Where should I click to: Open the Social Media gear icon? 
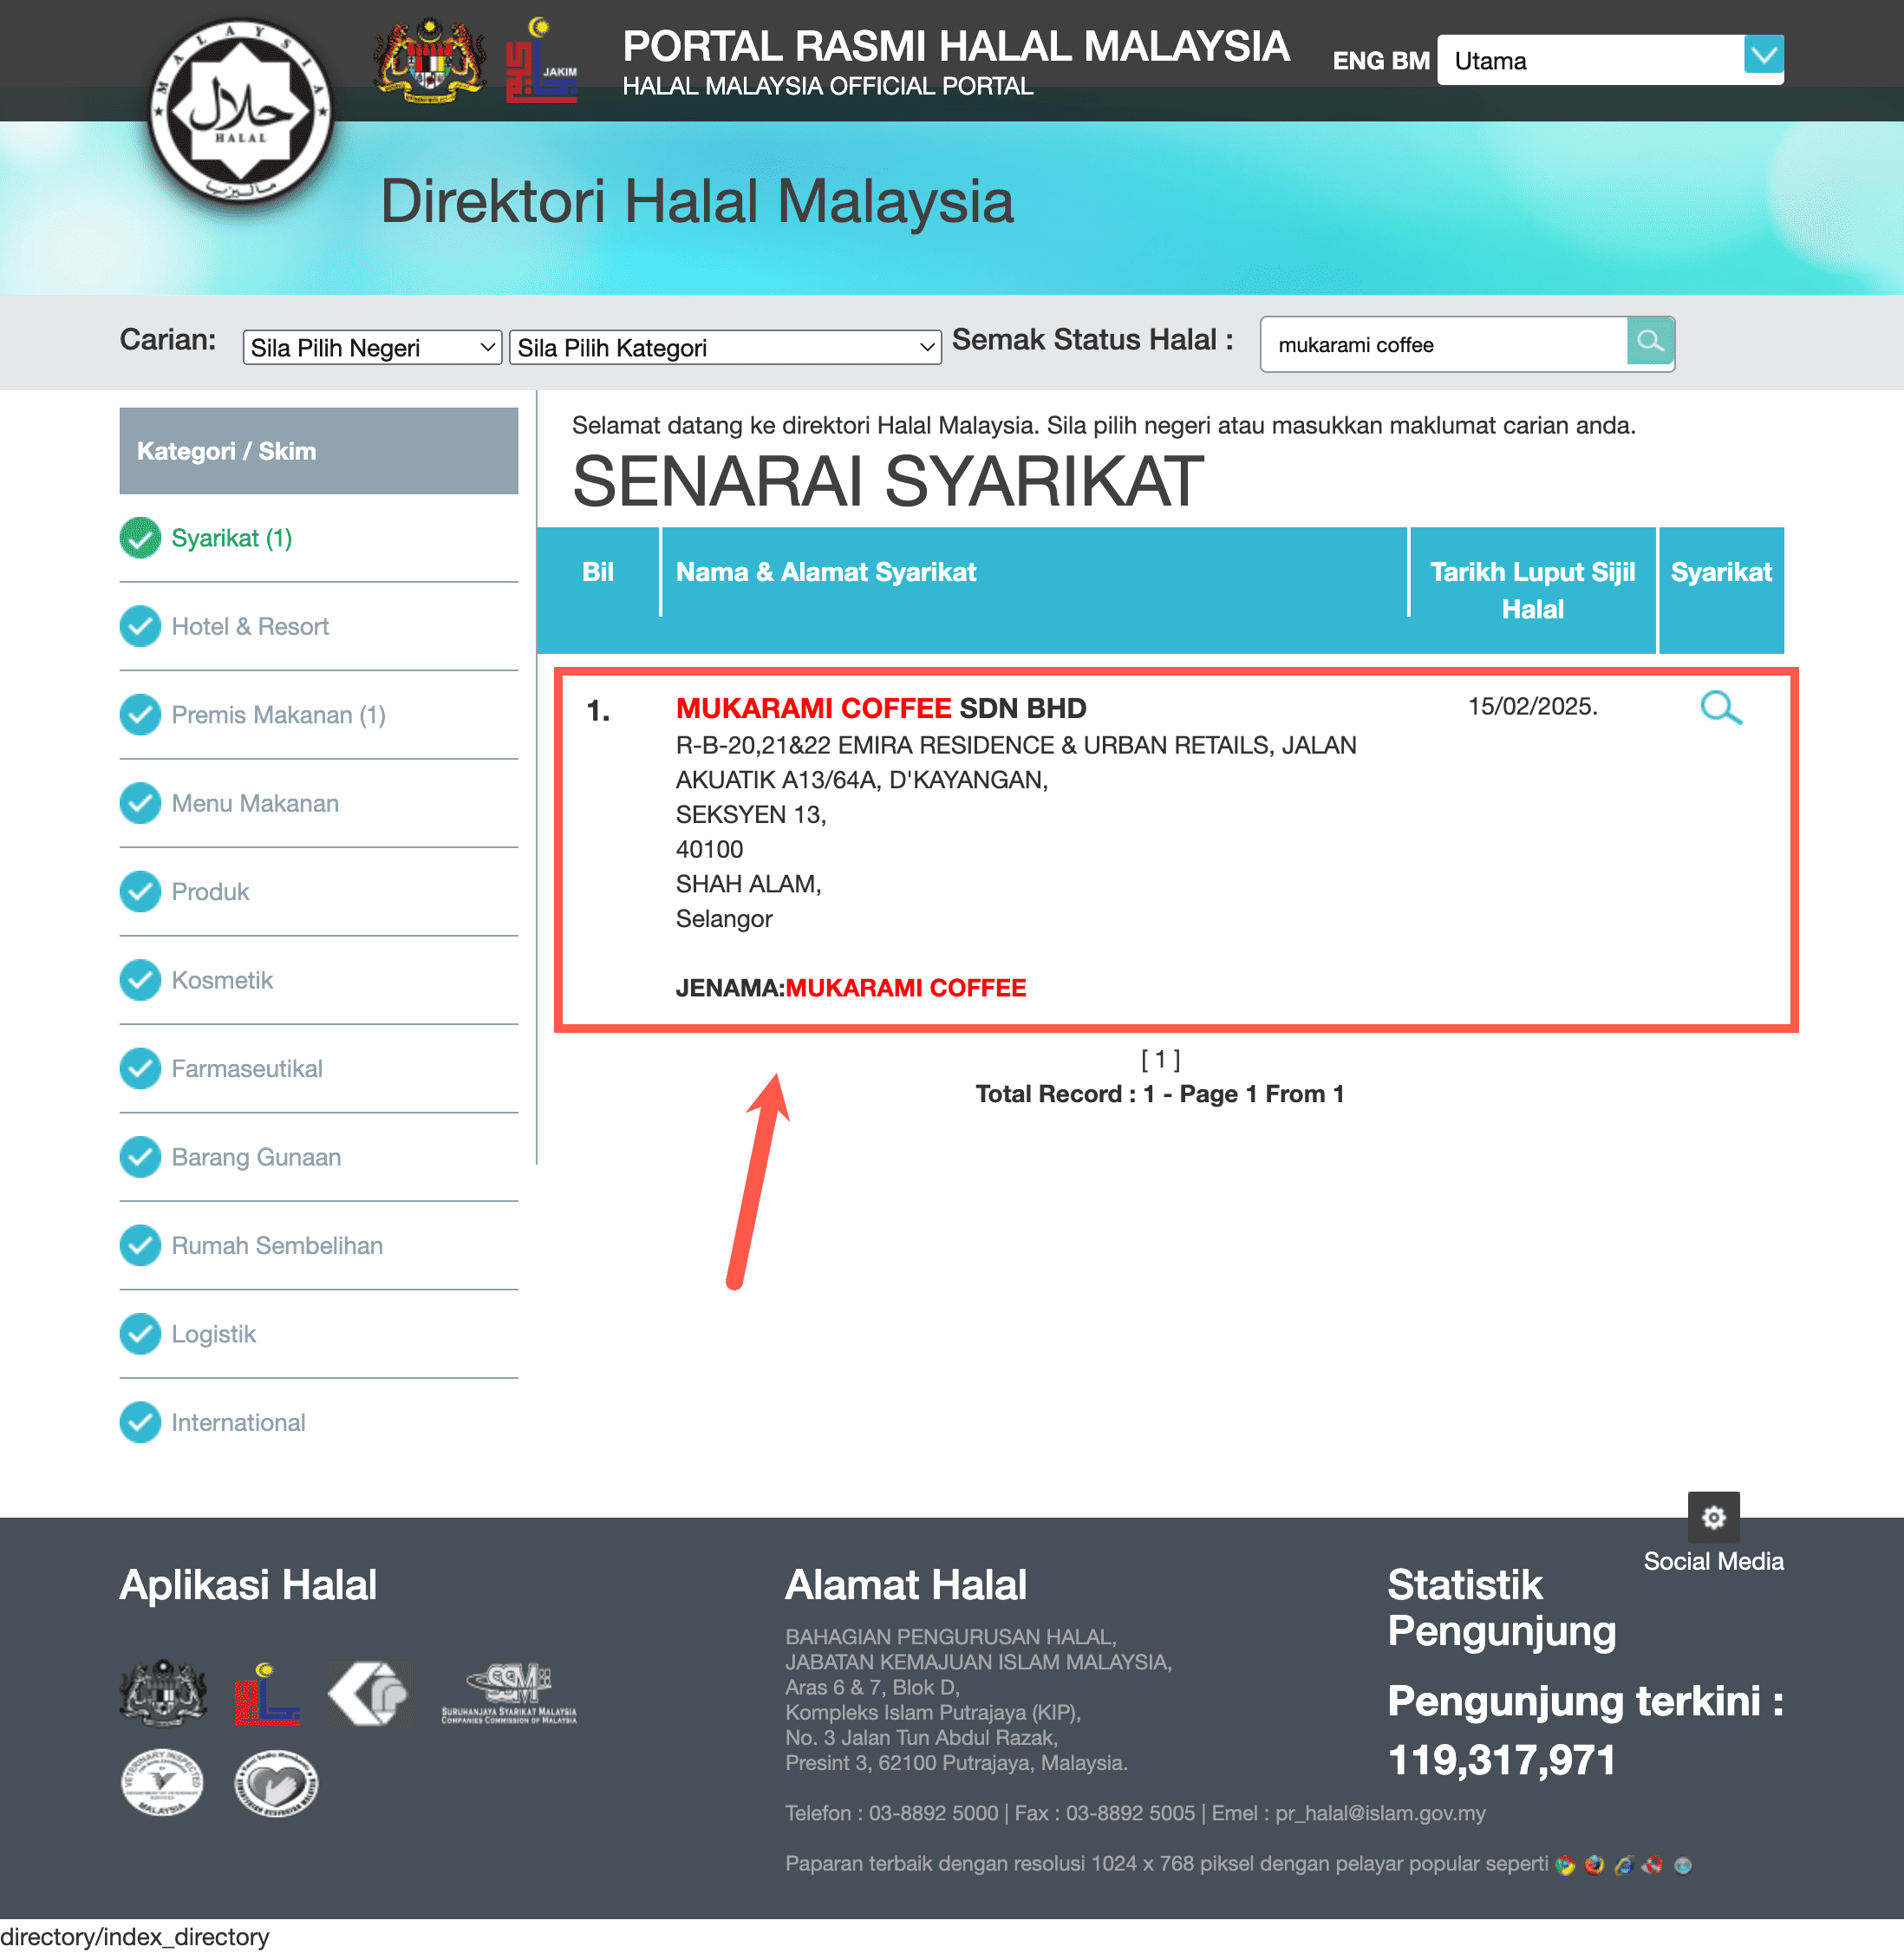tap(1713, 1517)
